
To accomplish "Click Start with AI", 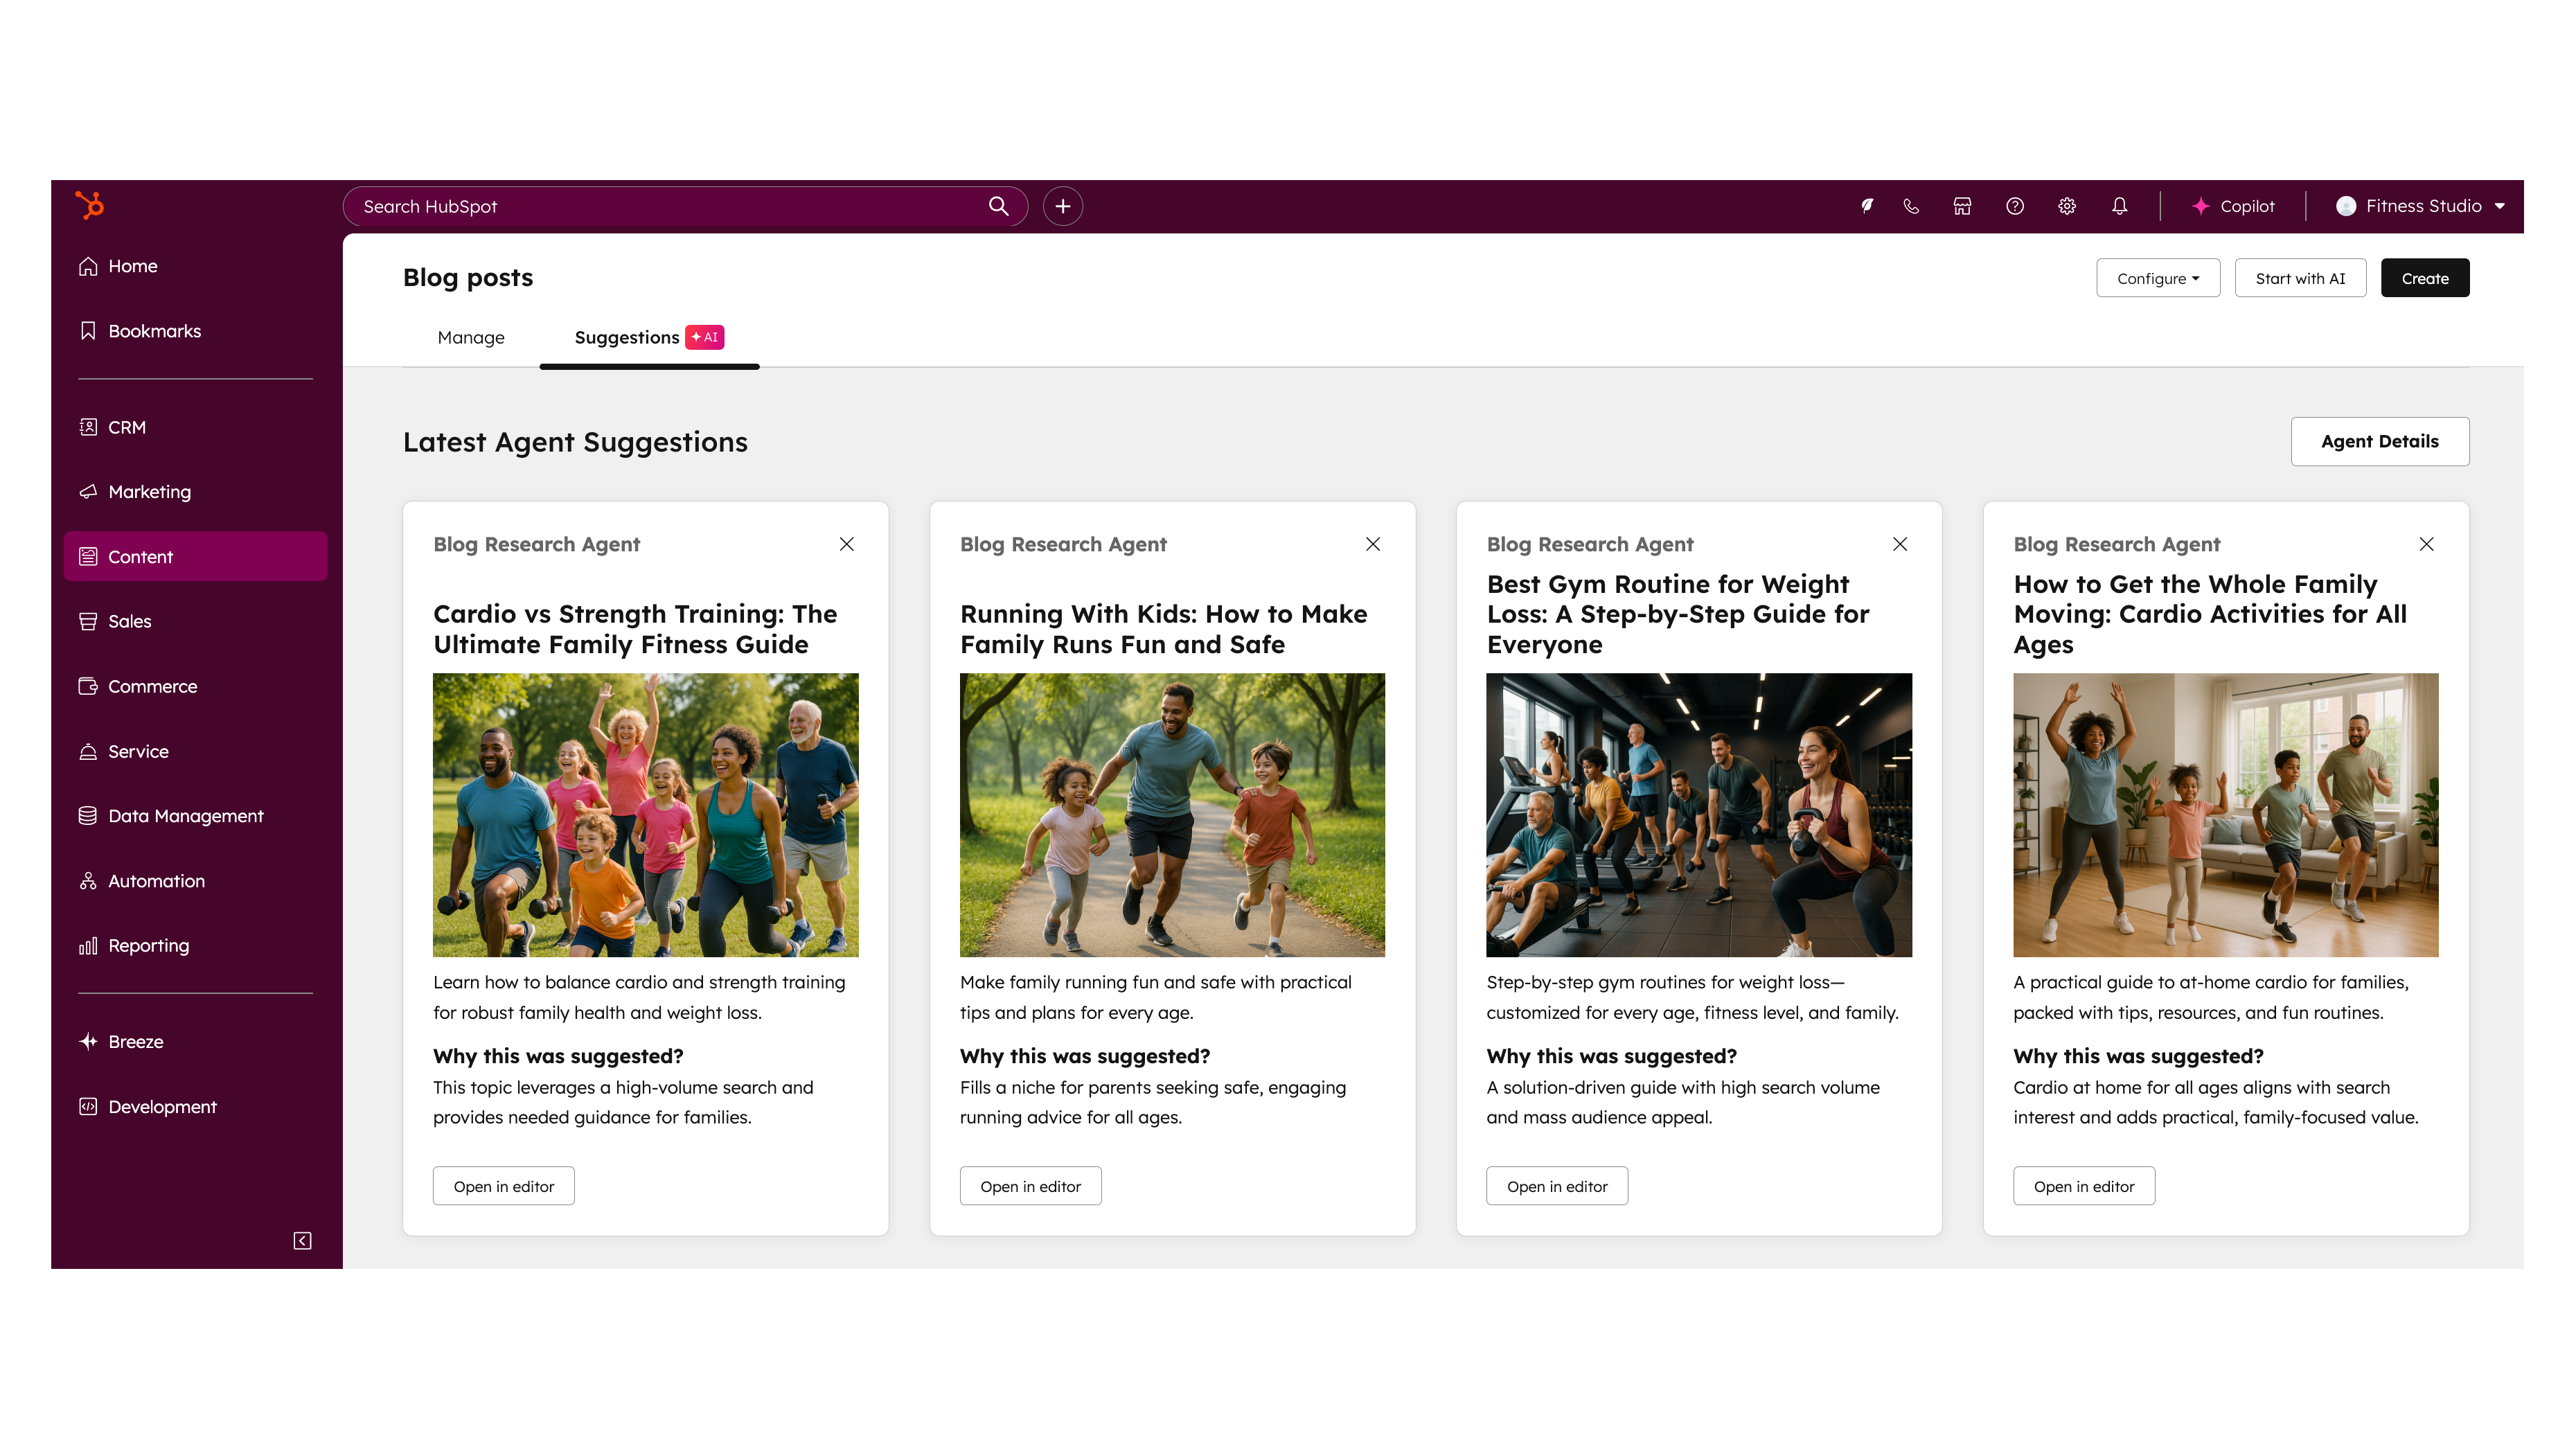I will pyautogui.click(x=2300, y=278).
